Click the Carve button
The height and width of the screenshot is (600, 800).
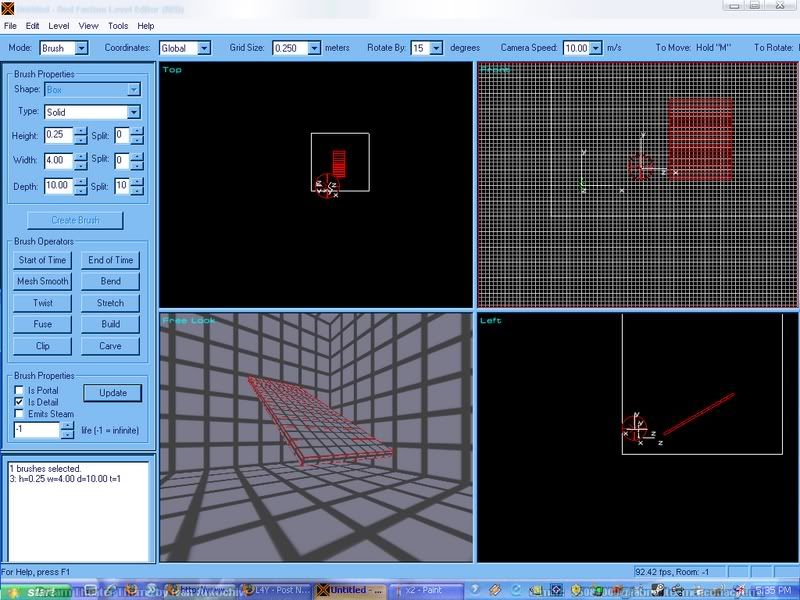point(110,346)
